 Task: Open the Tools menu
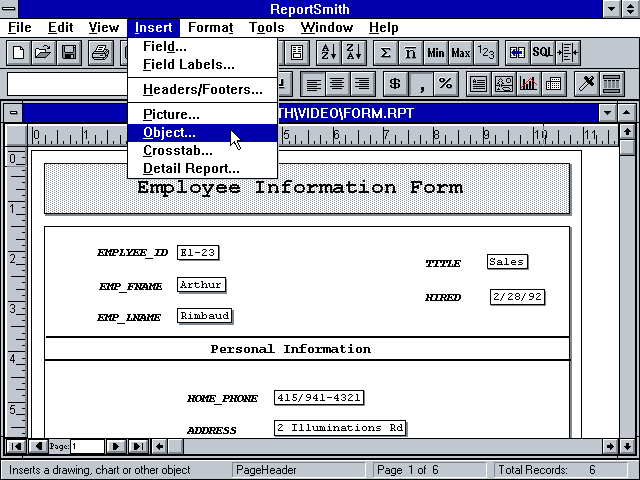pyautogui.click(x=267, y=28)
